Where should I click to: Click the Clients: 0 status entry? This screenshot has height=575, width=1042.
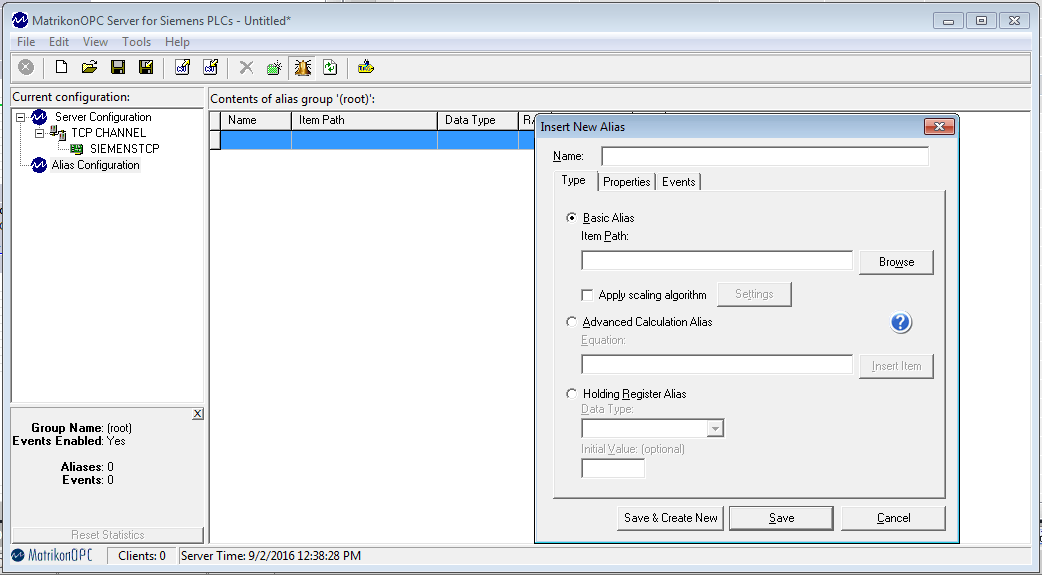142,556
